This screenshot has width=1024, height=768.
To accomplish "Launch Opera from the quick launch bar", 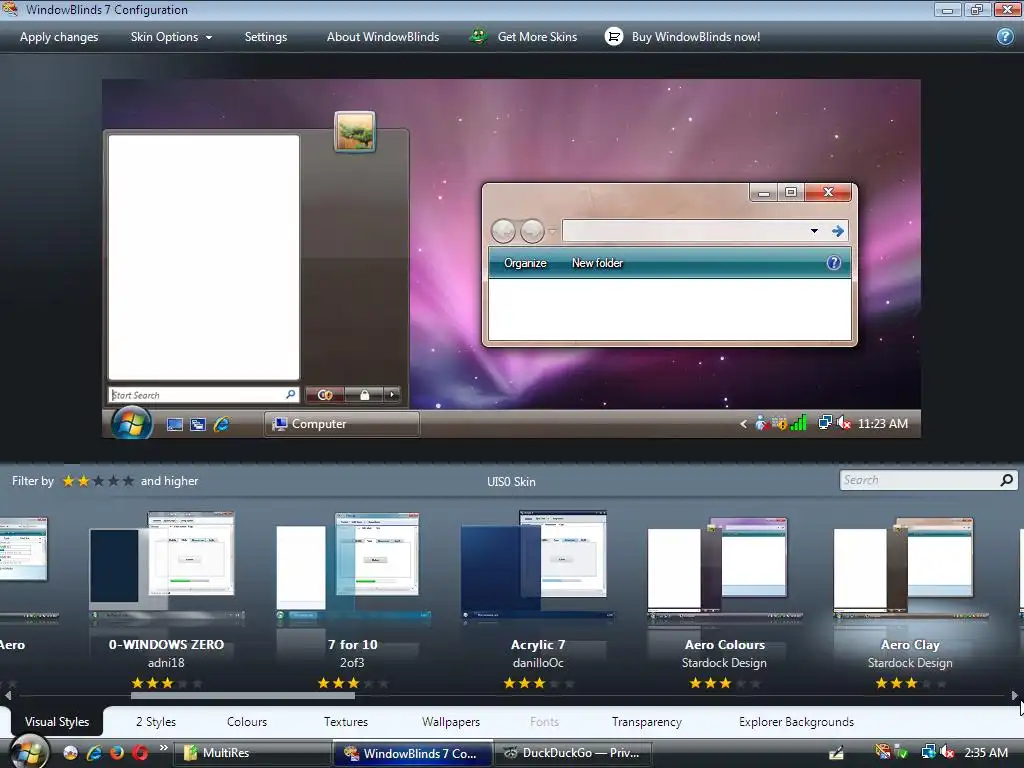I will click(x=140, y=753).
